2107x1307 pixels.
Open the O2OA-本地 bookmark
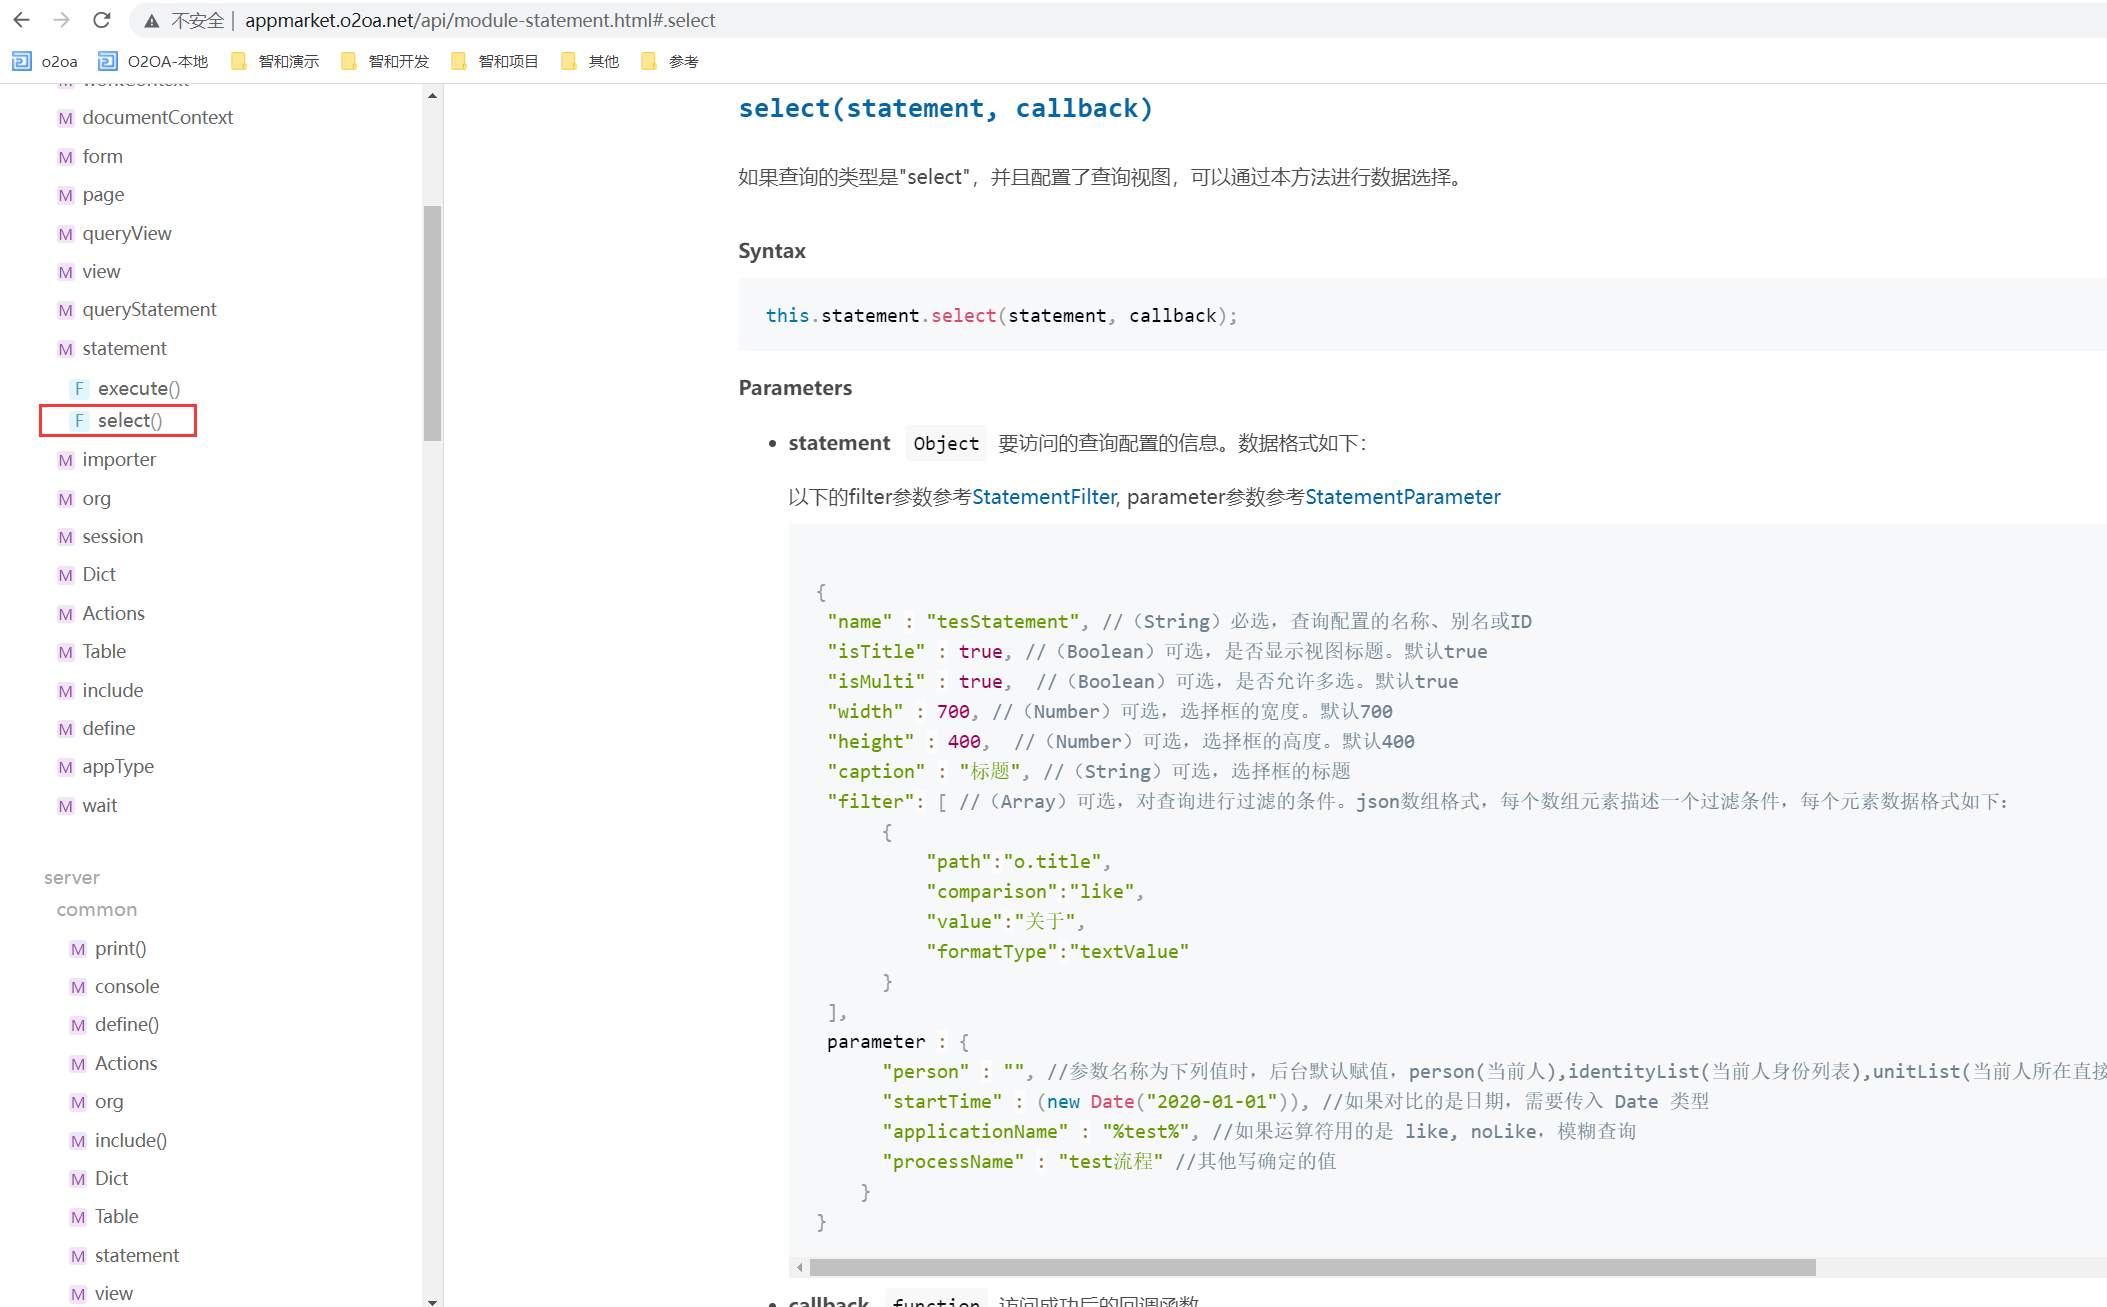click(153, 61)
